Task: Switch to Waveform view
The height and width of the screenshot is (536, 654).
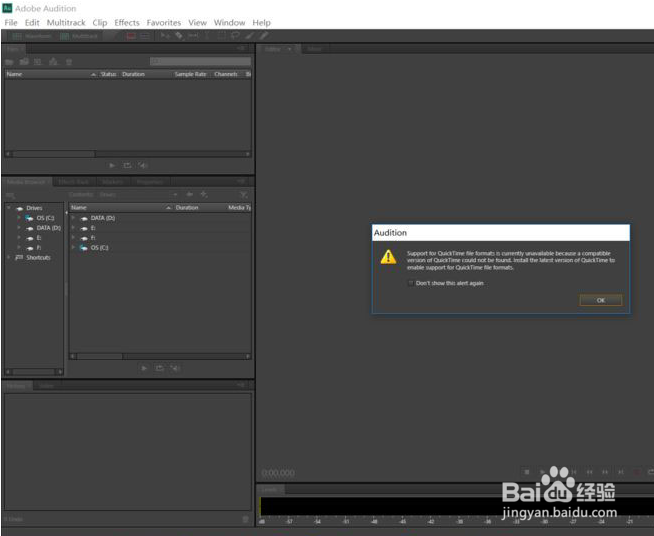Action: [31, 36]
